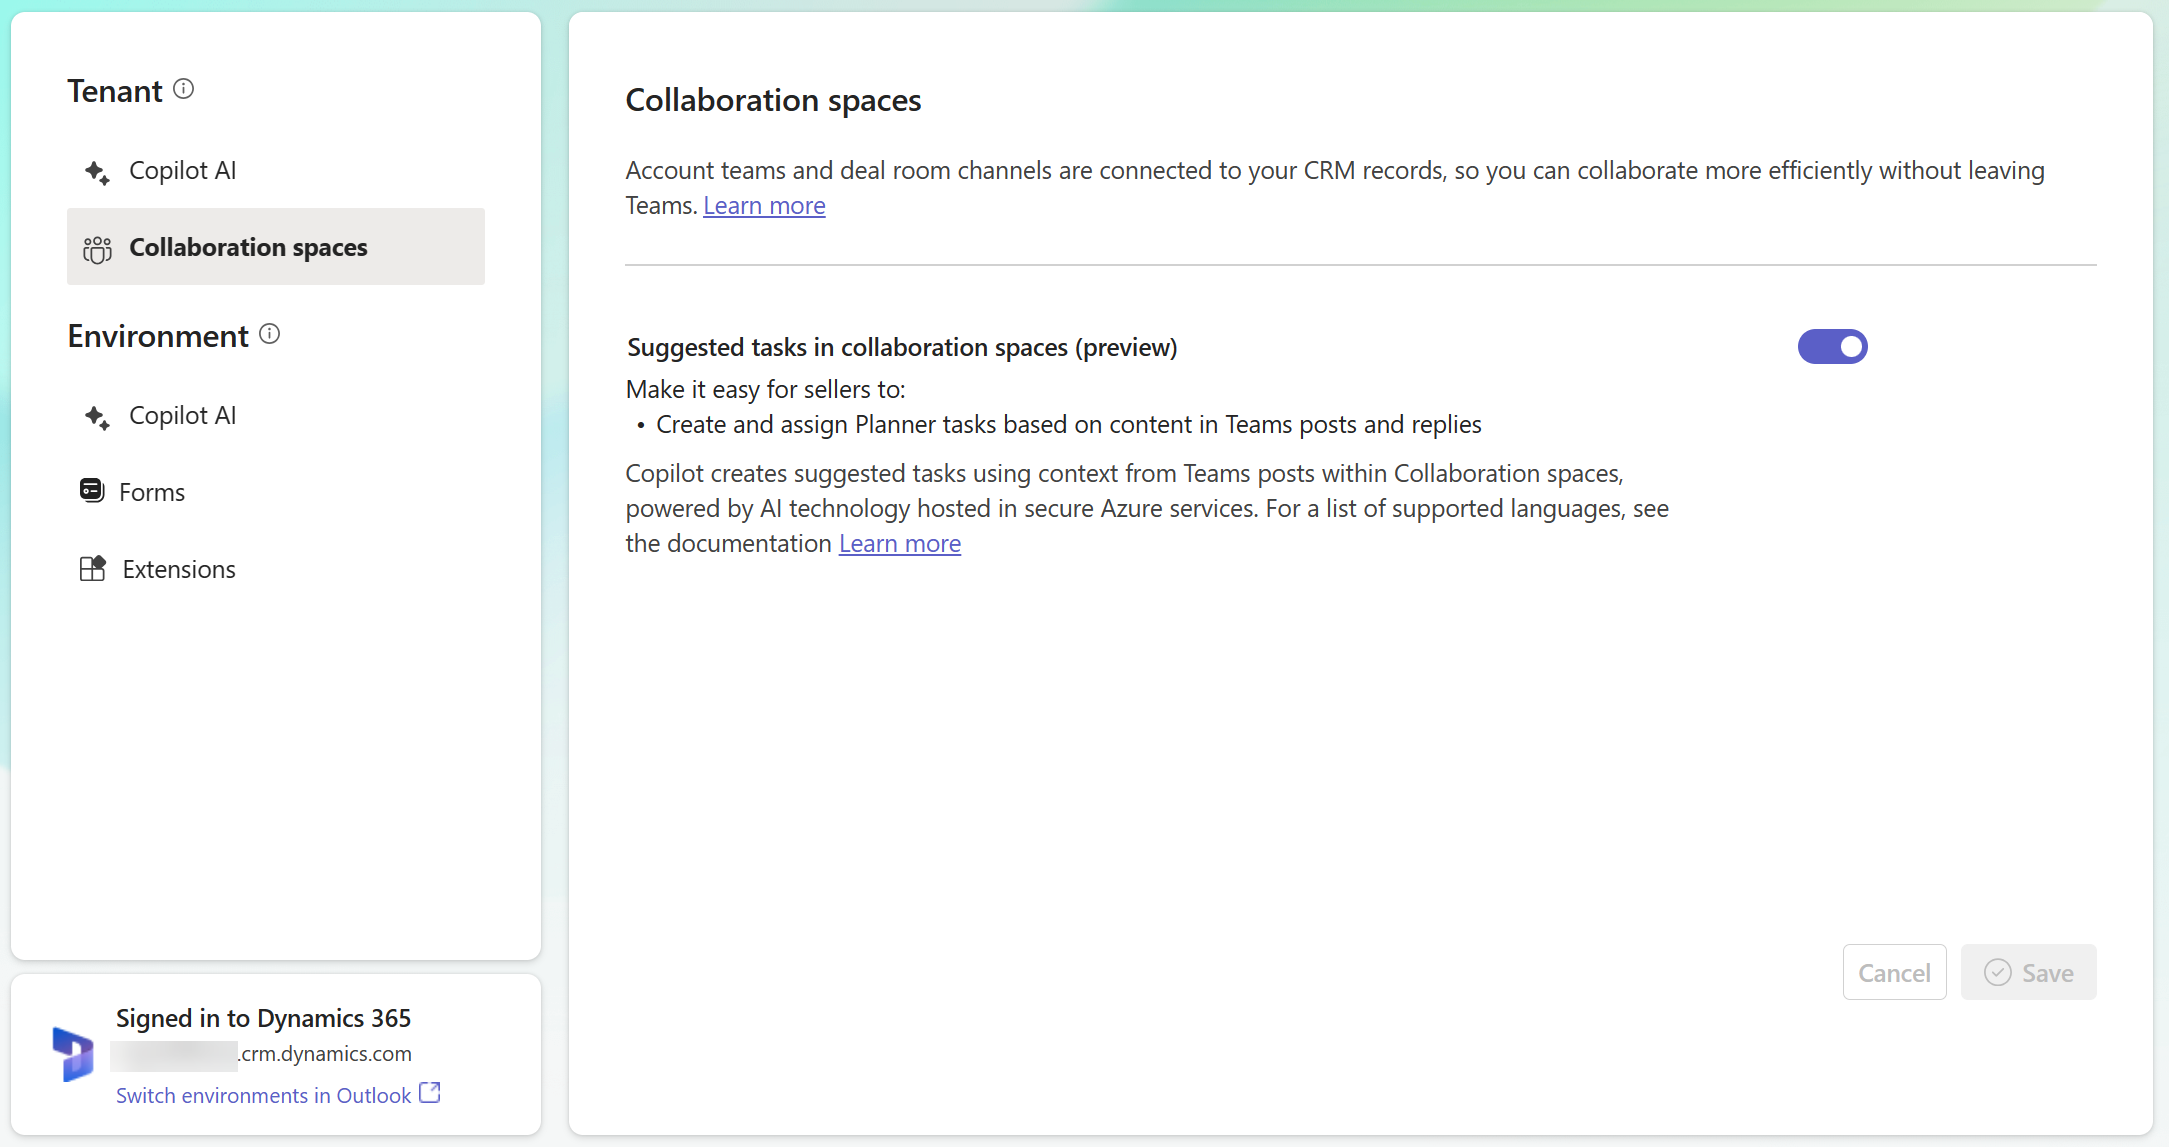Click the Cancel button
The height and width of the screenshot is (1147, 2169).
[x=1895, y=974]
